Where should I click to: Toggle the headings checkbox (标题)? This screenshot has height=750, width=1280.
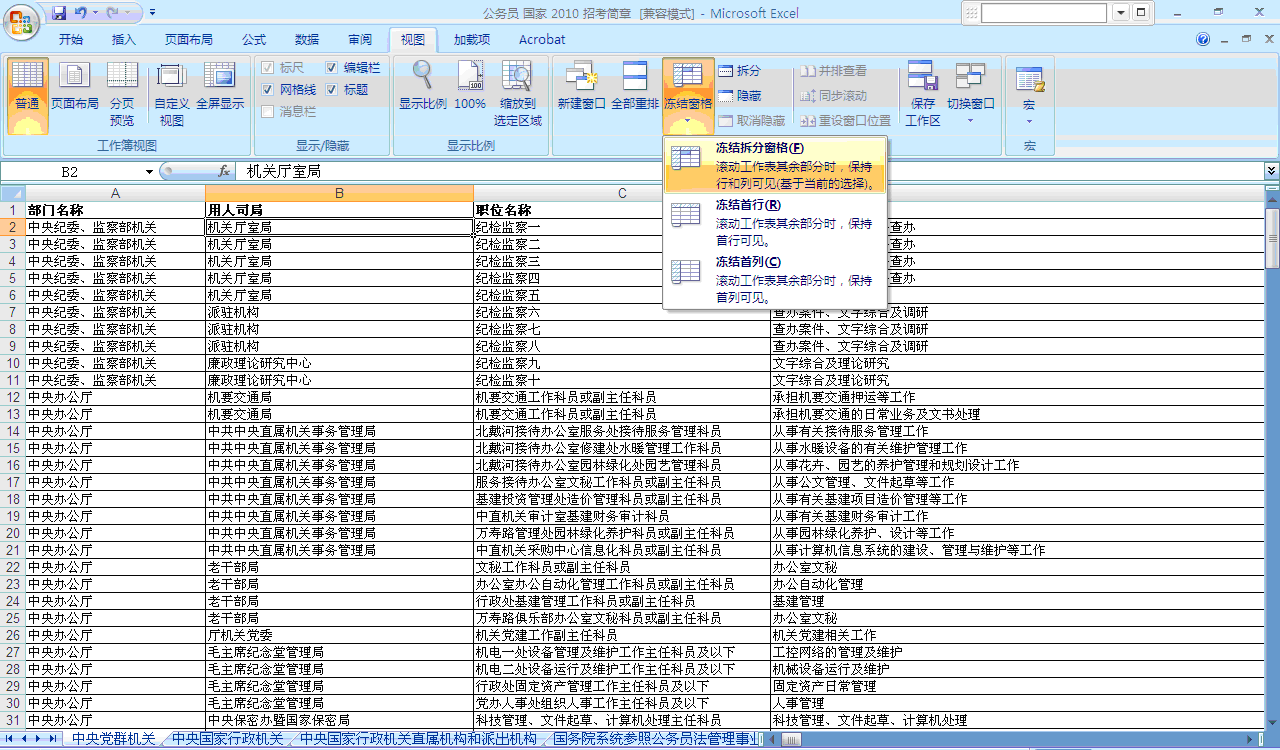[332, 90]
